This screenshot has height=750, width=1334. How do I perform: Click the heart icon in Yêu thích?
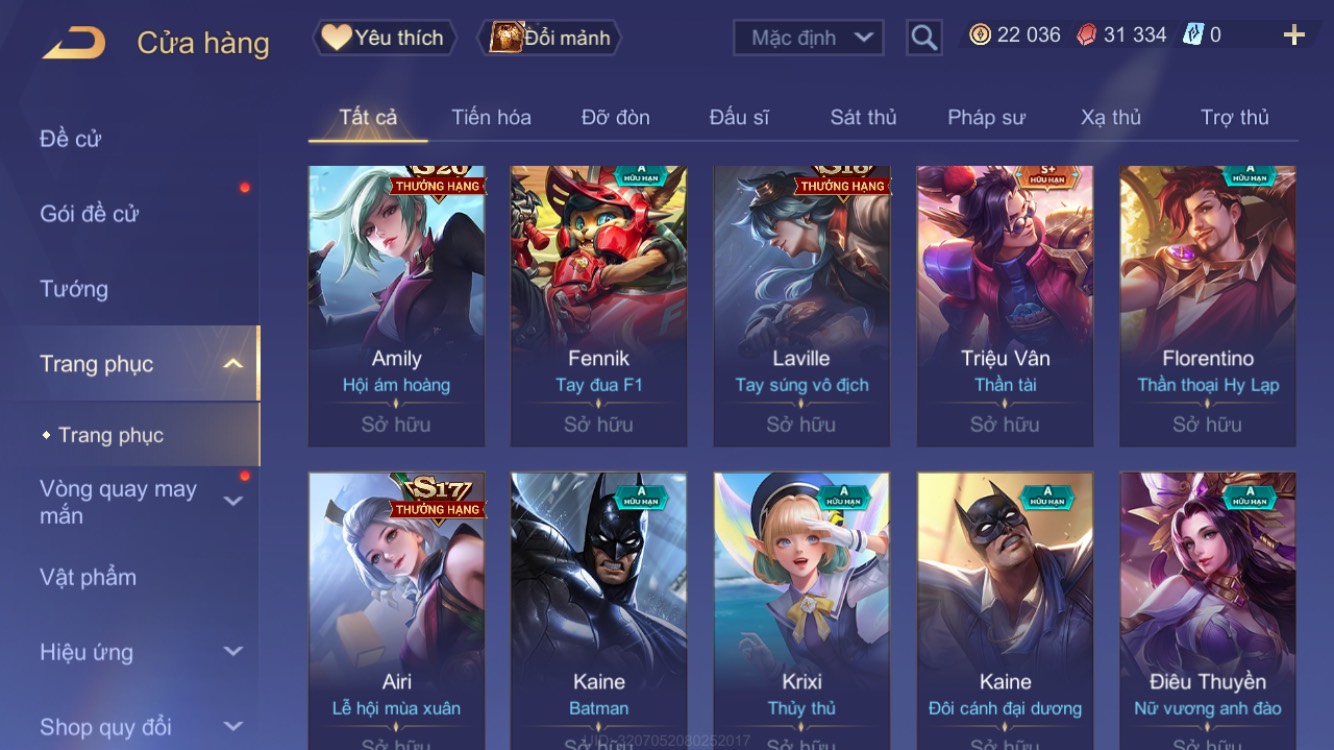point(336,37)
